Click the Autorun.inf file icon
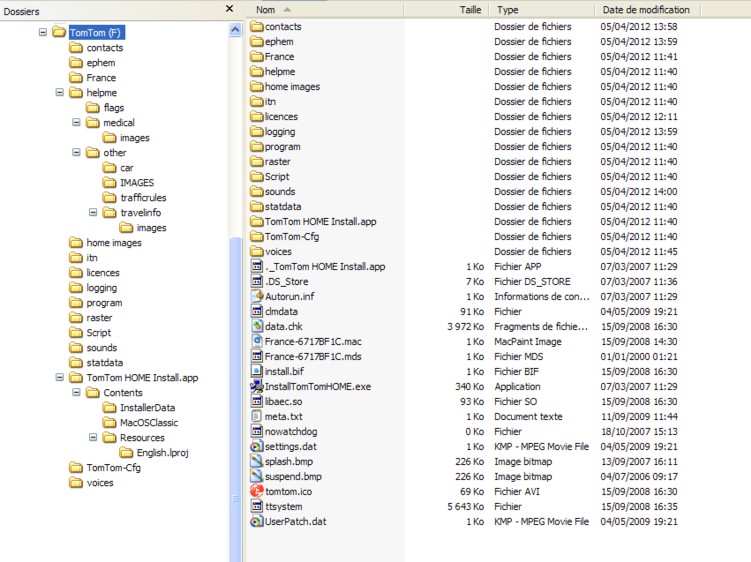 (x=257, y=296)
